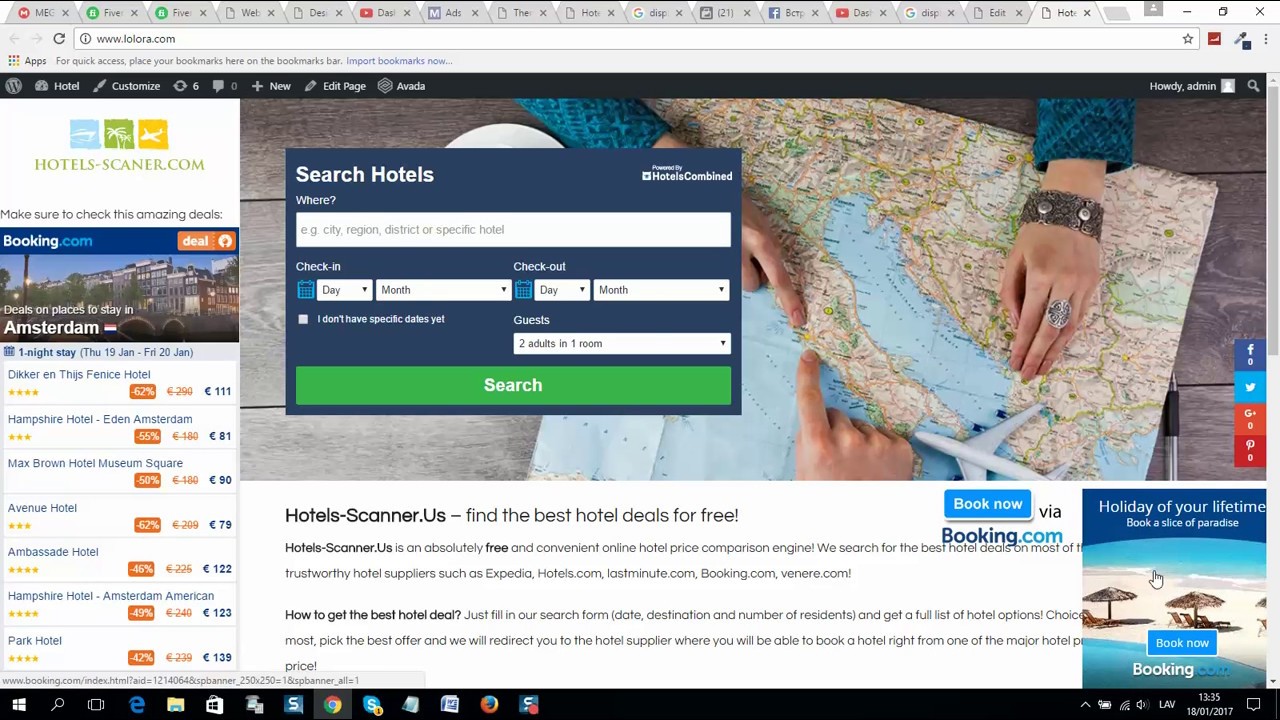The width and height of the screenshot is (1280, 720).
Task: Select the Edit Page item
Action: 335,86
